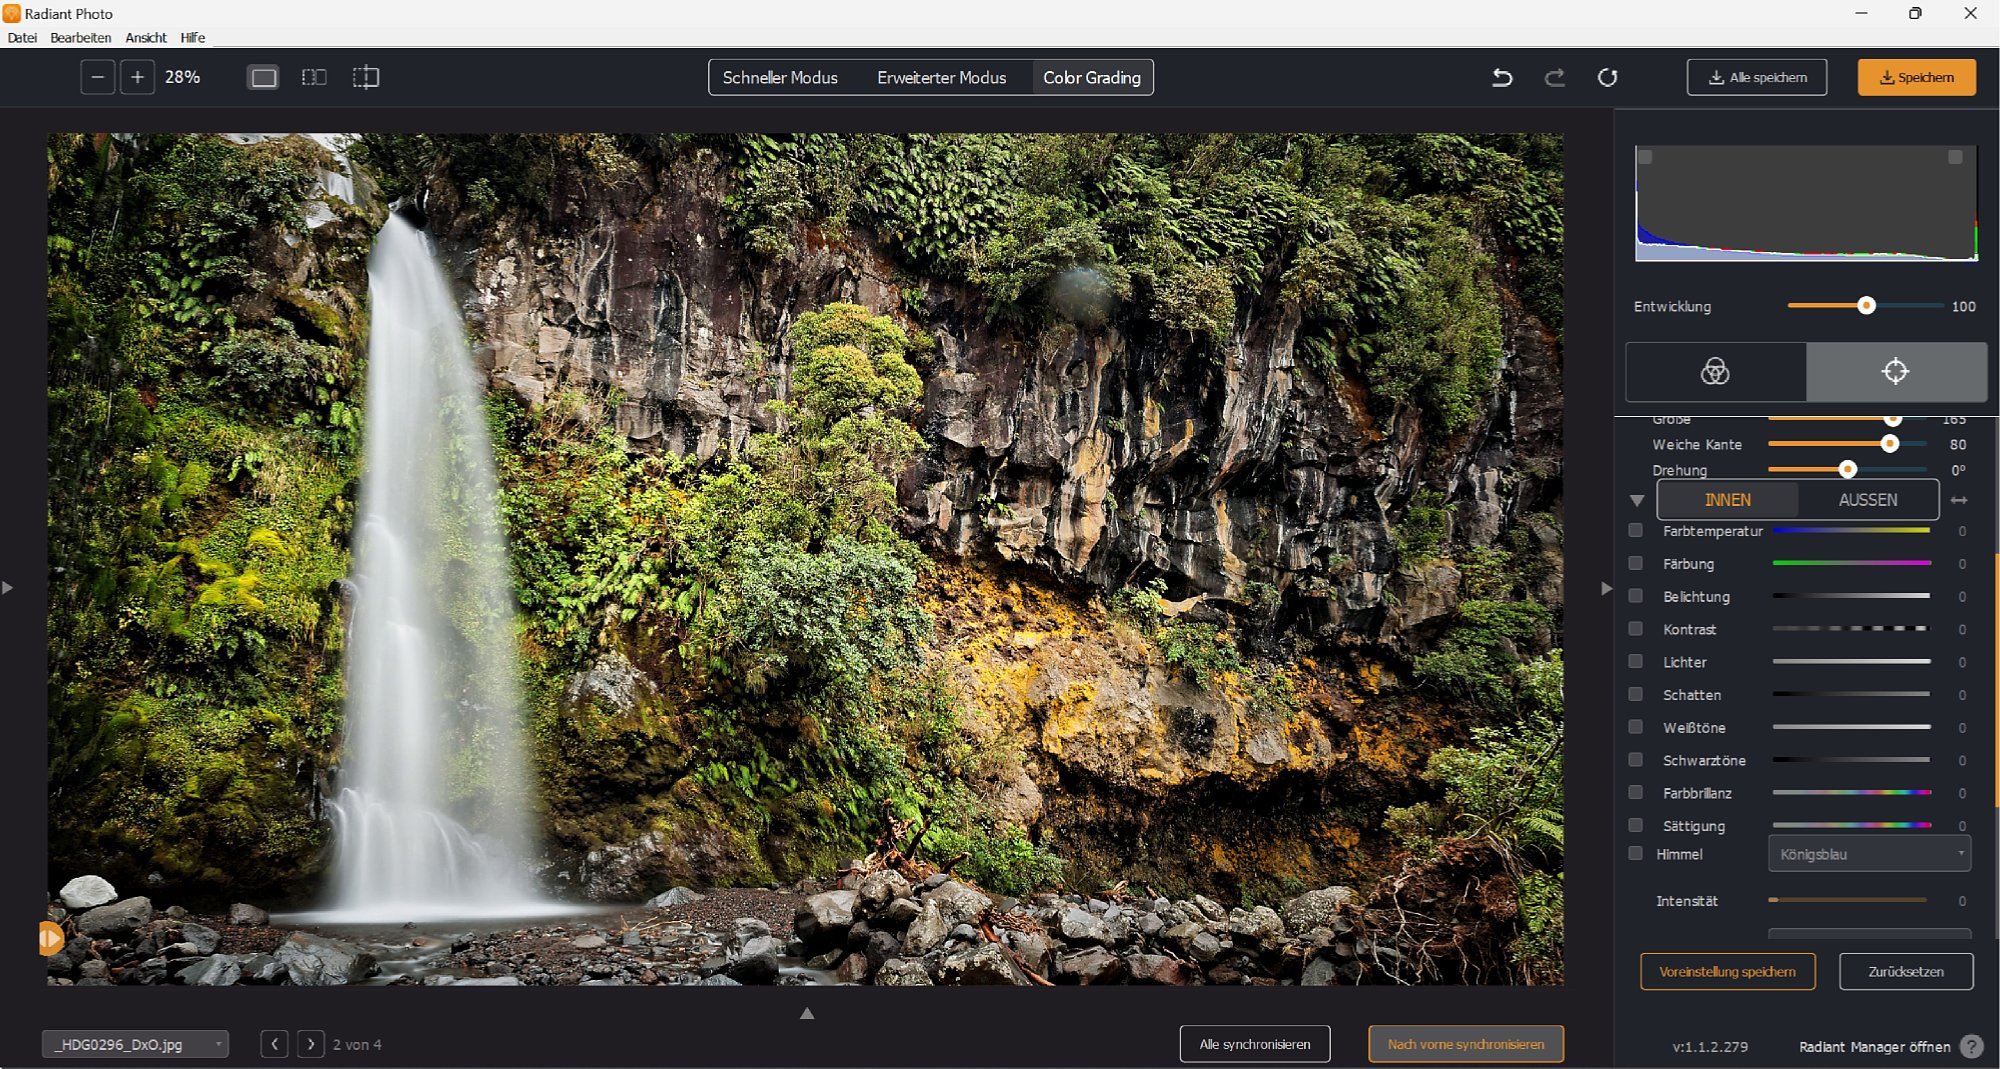2000x1069 pixels.
Task: Click Alle speichern button
Action: point(1757,77)
